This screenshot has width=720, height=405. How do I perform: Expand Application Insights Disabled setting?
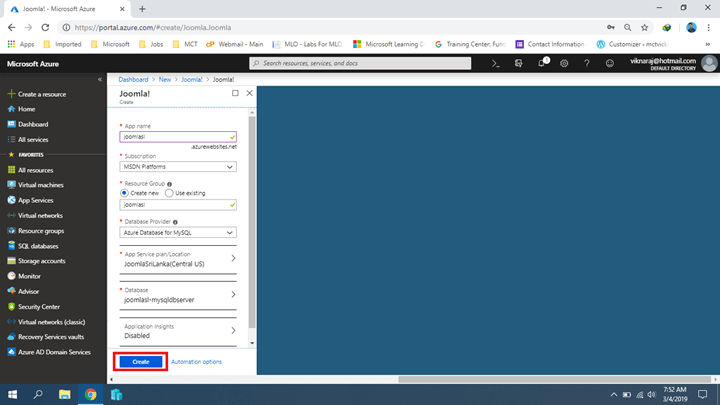coord(178,332)
